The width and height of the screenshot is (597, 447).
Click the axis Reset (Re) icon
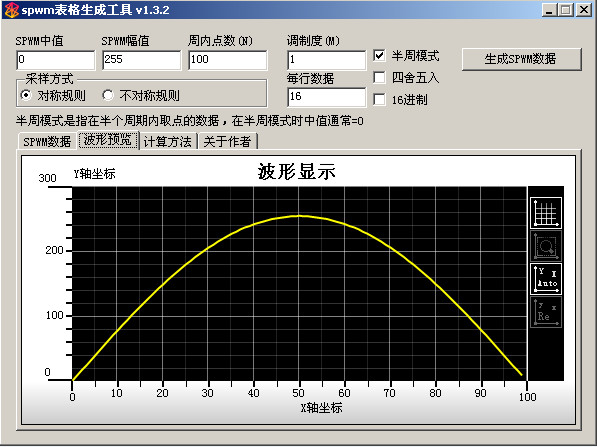point(546,312)
